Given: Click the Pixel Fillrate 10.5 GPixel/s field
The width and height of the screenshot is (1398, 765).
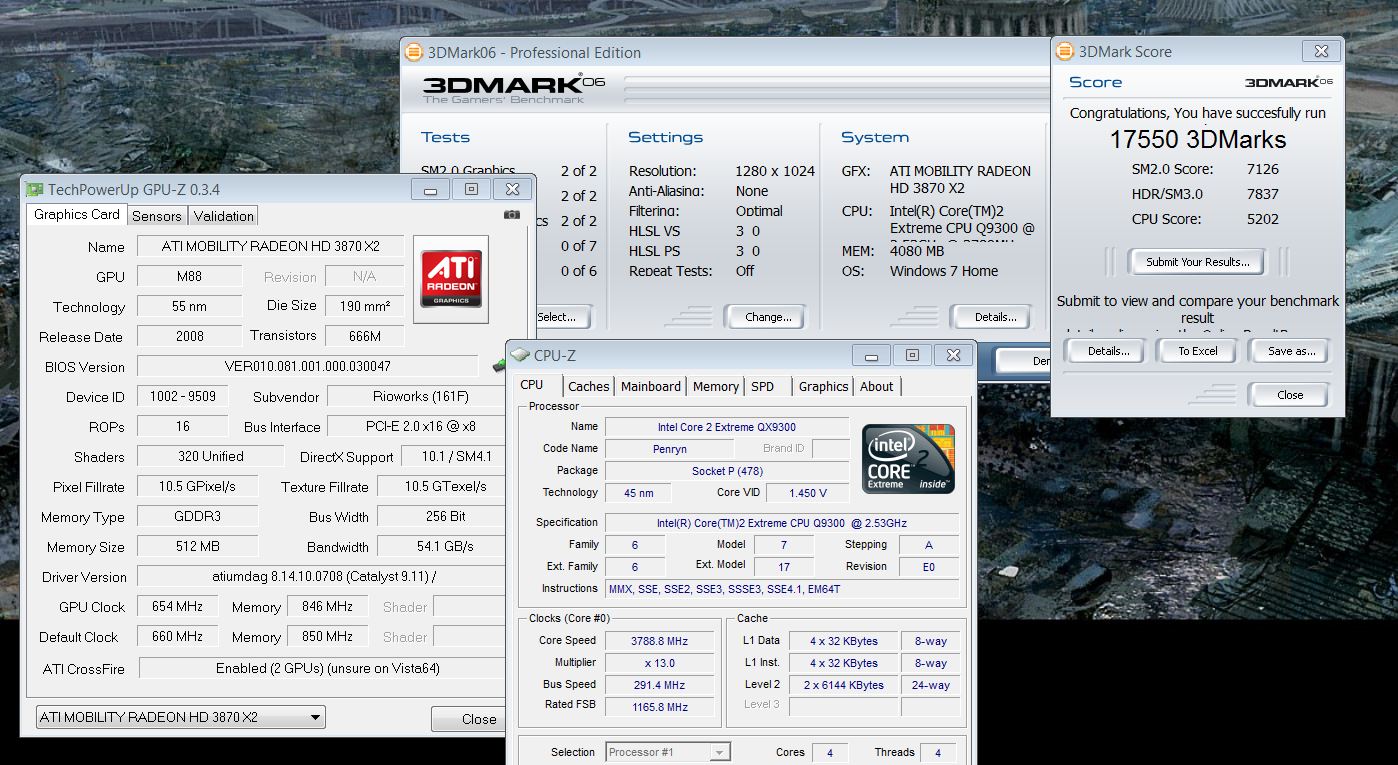Looking at the screenshot, I should [x=198, y=486].
